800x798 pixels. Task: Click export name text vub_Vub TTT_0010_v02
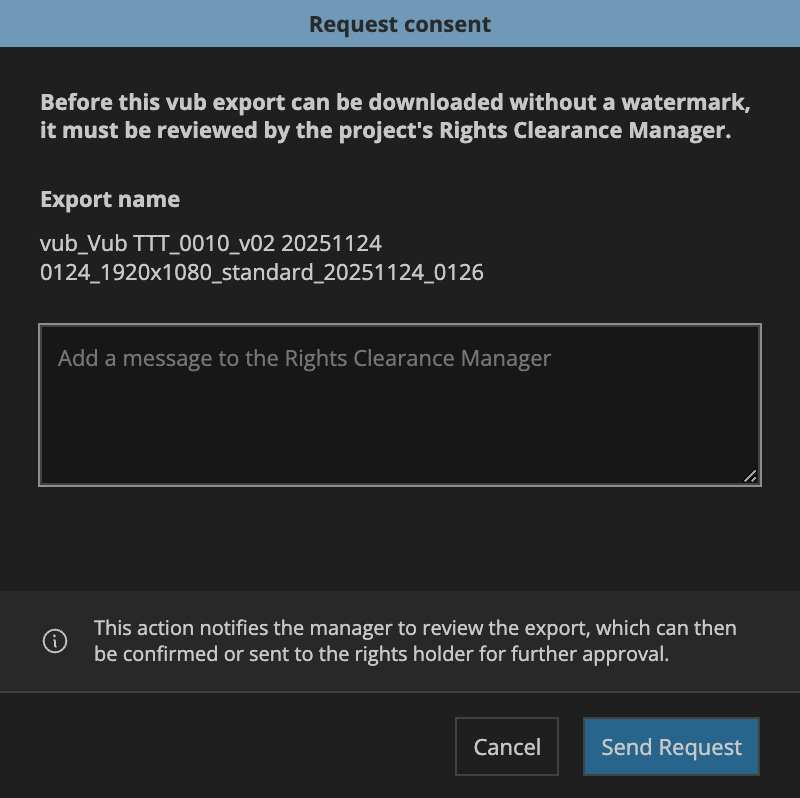click(x=158, y=243)
